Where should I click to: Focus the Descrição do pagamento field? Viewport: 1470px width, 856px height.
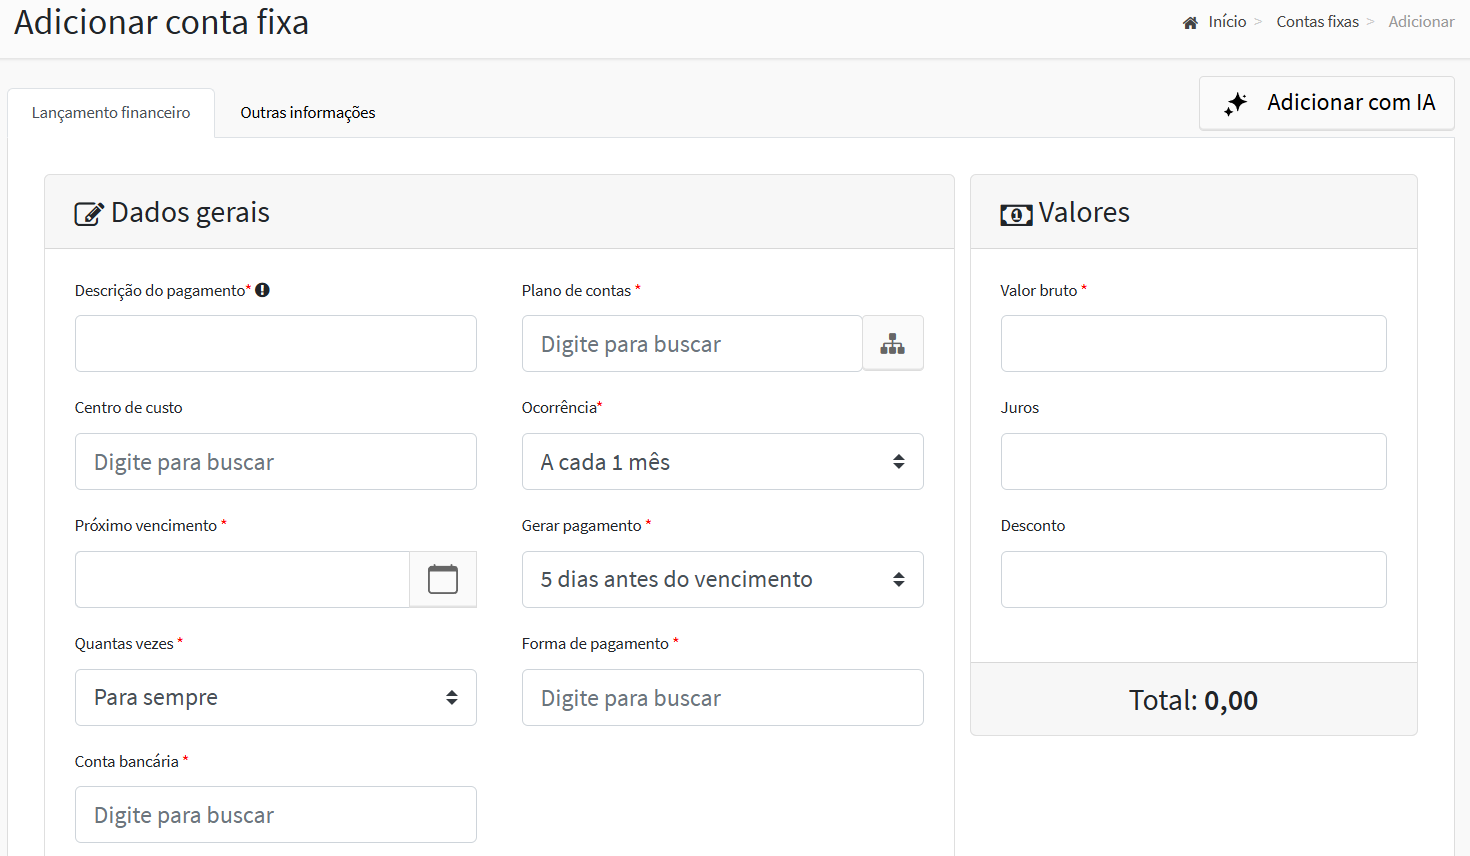pos(276,344)
